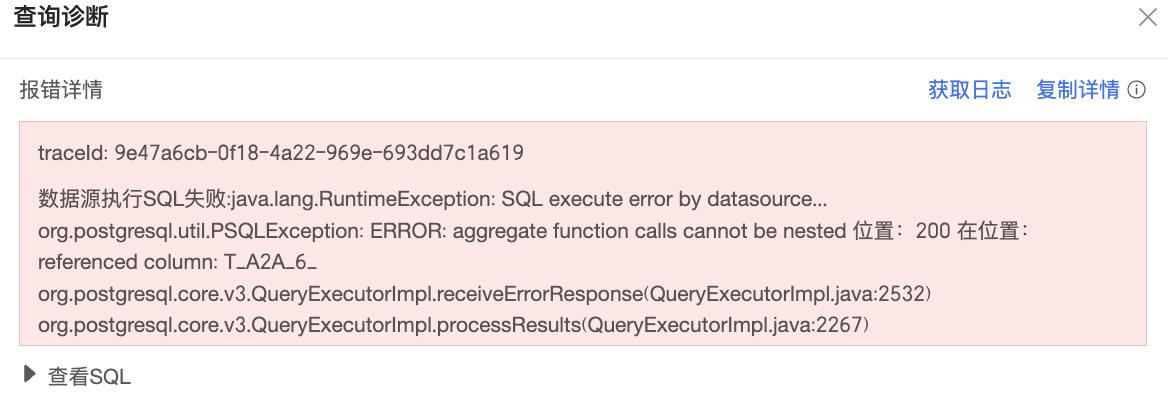Click the traceId label in error box
Image resolution: width=1168 pixels, height=404 pixels.
[72, 153]
